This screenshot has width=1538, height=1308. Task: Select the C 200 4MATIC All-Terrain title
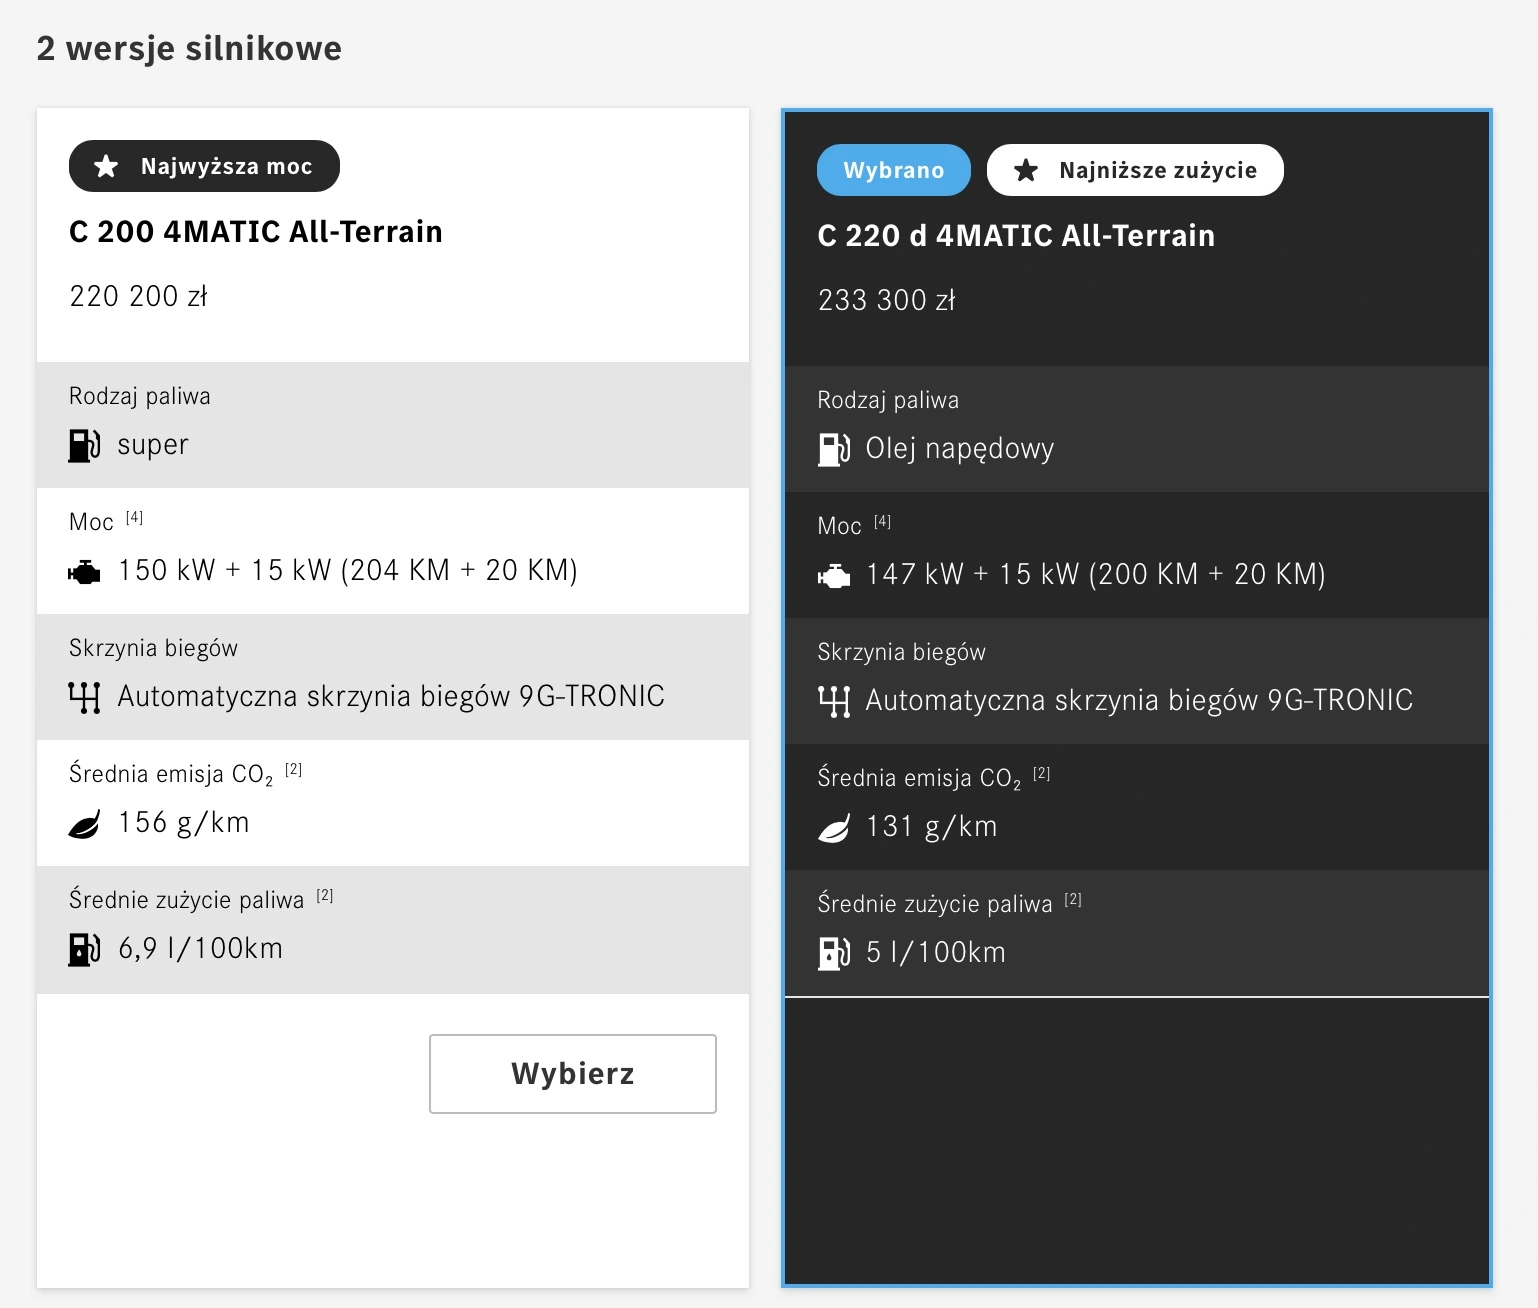pyautogui.click(x=255, y=232)
